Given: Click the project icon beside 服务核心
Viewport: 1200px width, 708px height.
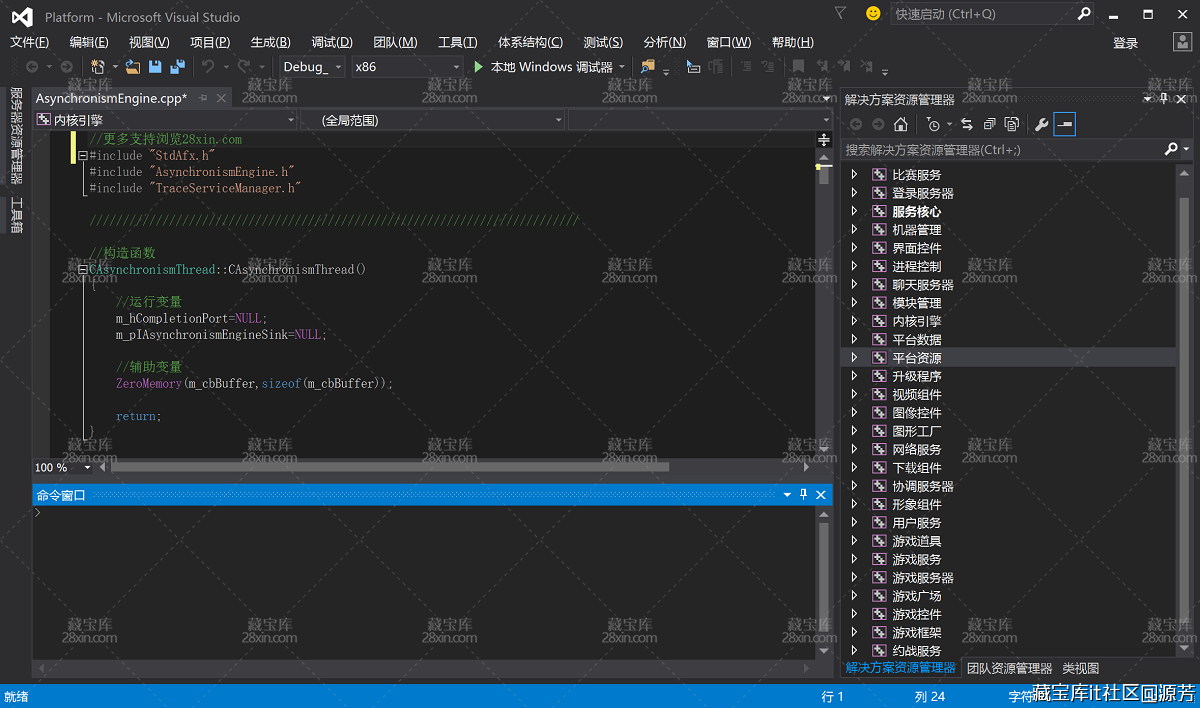Looking at the screenshot, I should 879,212.
